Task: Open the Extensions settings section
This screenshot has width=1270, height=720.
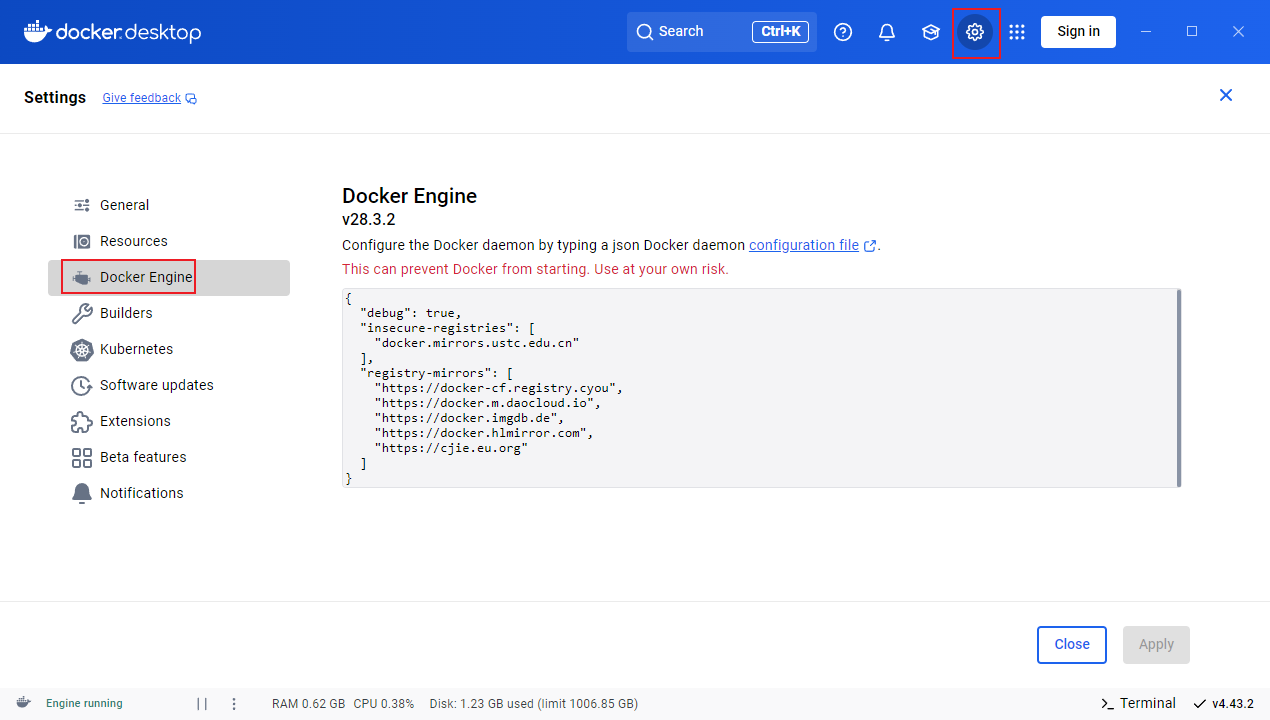Action: (135, 421)
